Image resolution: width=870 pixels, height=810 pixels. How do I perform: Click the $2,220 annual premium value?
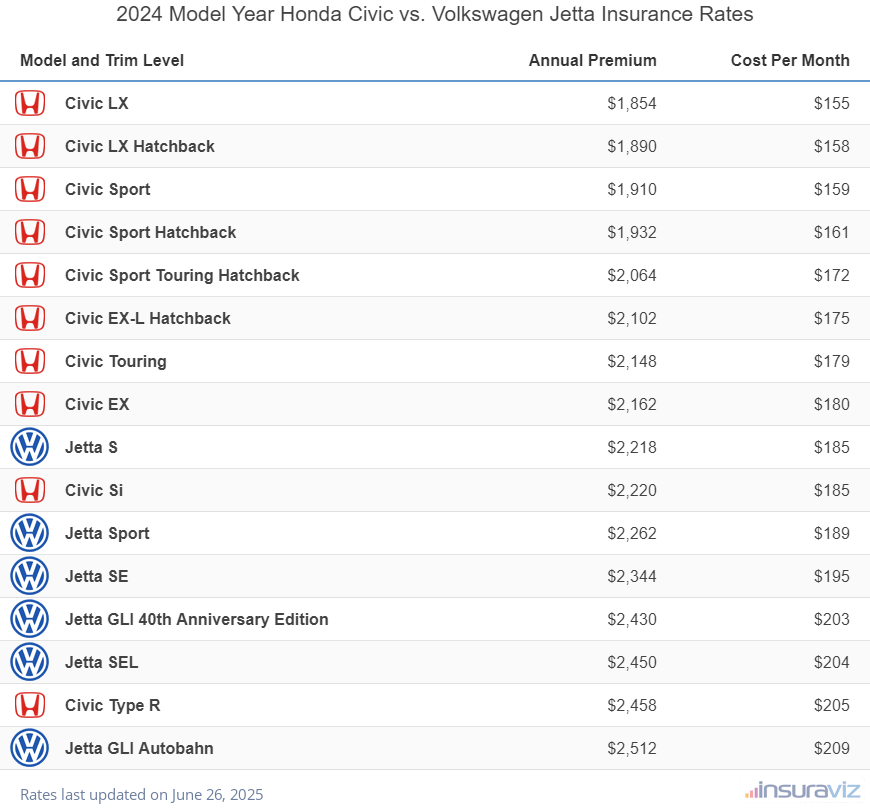pyautogui.click(x=632, y=490)
